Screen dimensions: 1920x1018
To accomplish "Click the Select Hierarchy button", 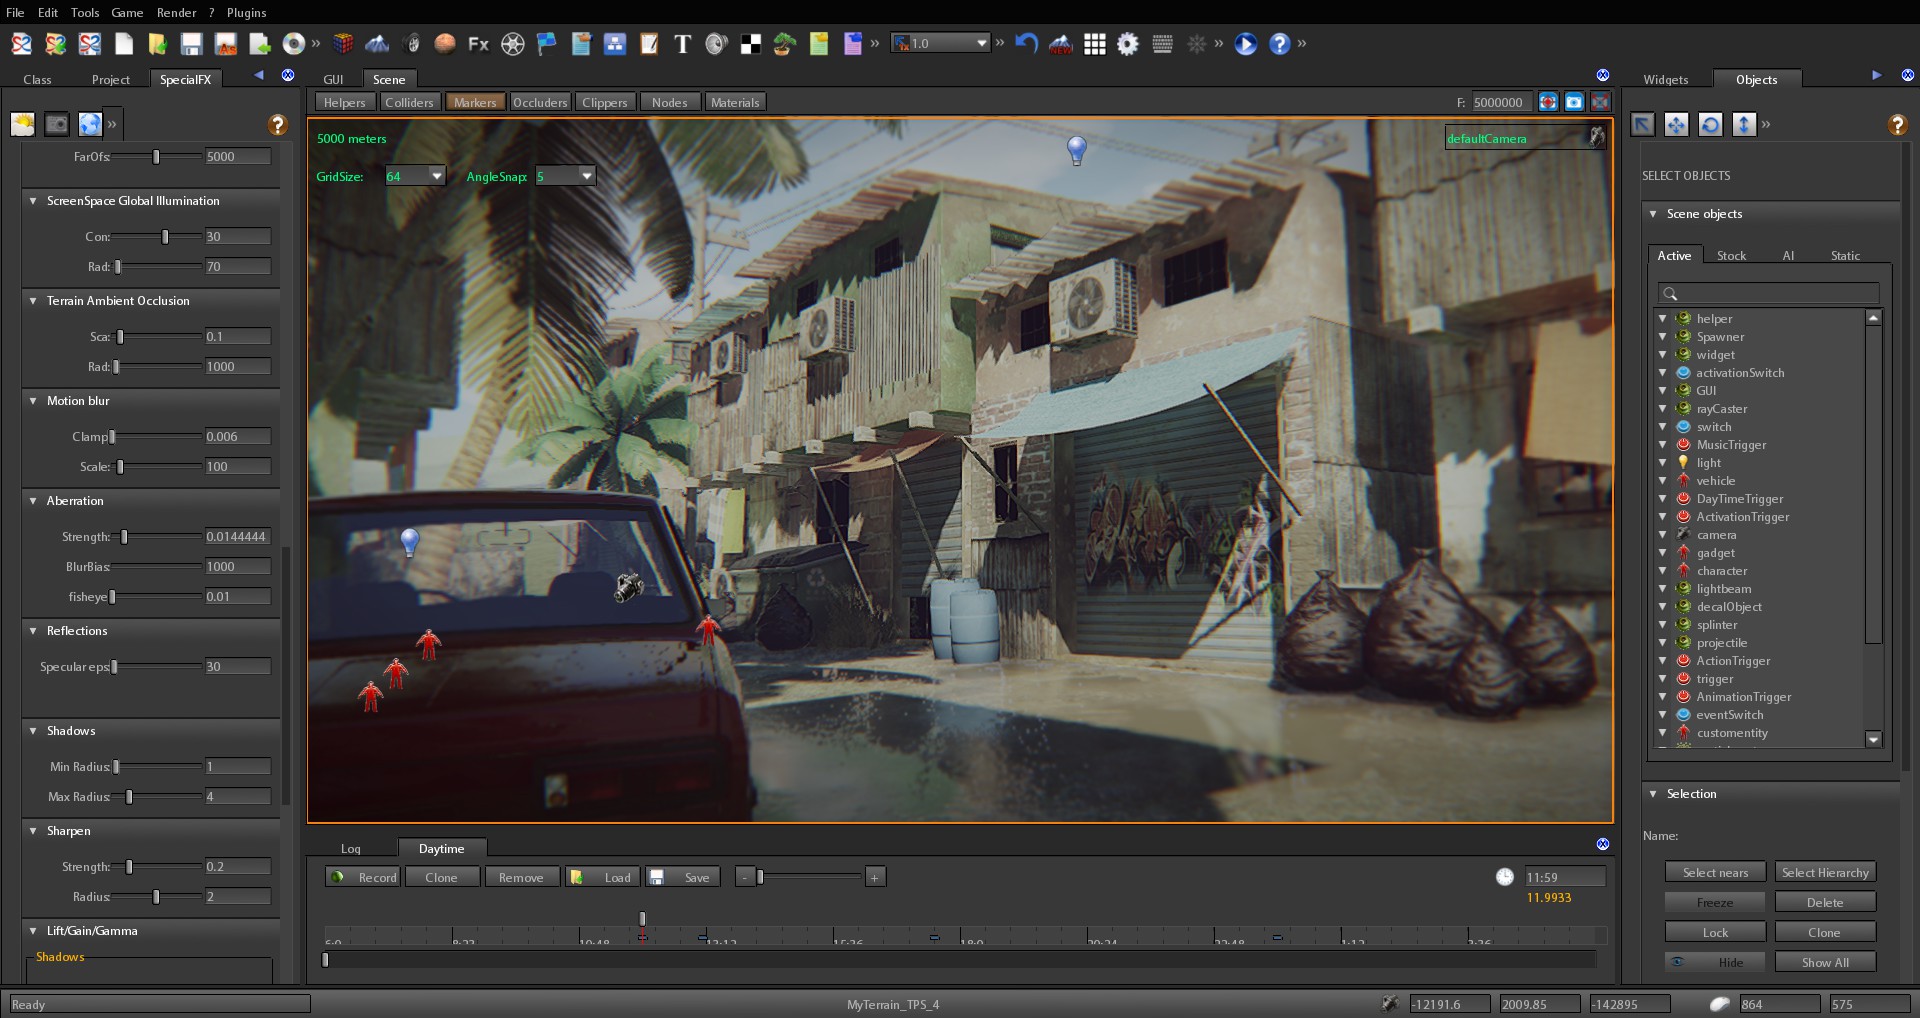I will [x=1826, y=872].
